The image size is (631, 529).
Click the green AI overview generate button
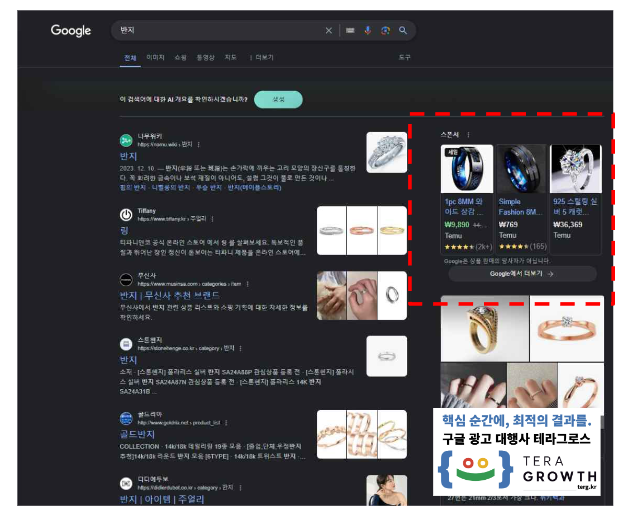coord(278,99)
